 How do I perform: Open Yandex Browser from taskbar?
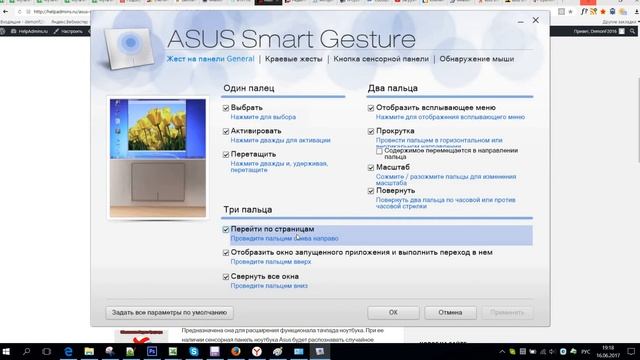257,351
